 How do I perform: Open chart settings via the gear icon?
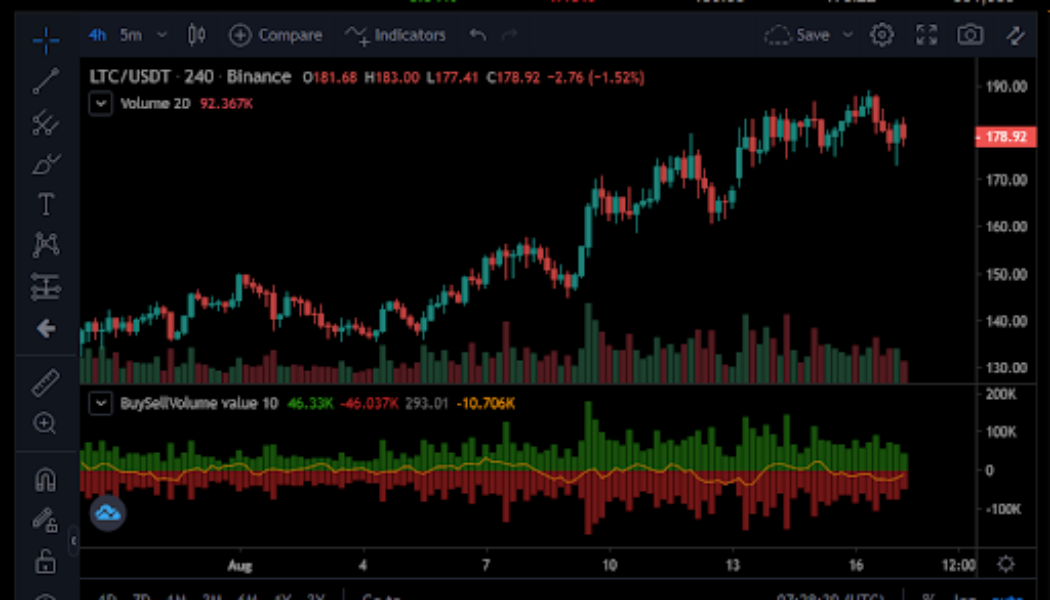click(881, 34)
